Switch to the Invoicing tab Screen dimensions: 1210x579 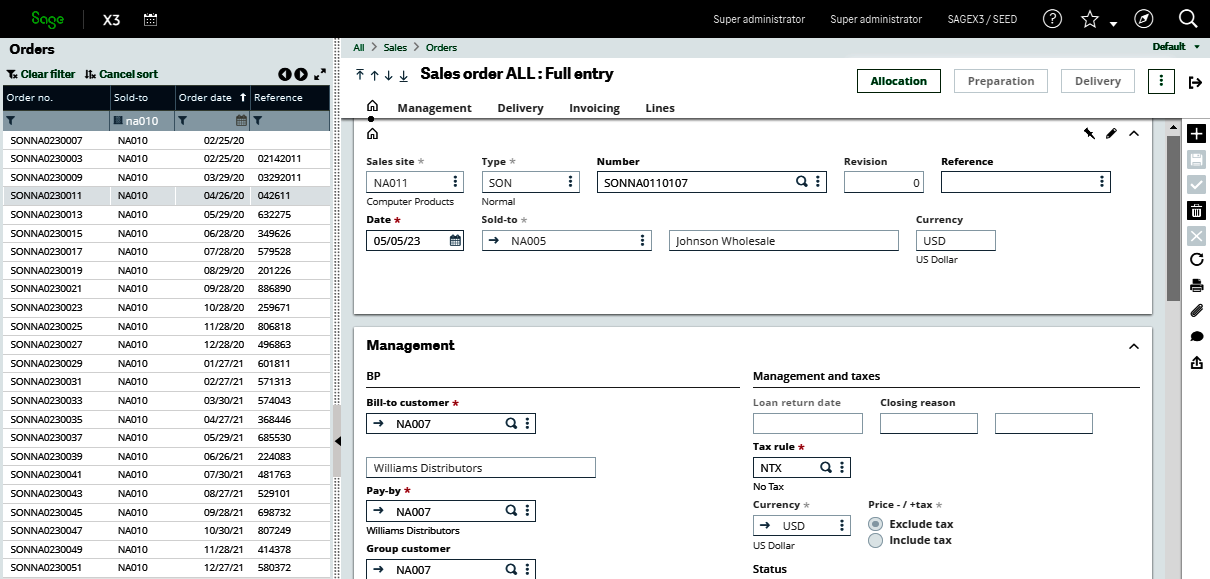click(594, 108)
